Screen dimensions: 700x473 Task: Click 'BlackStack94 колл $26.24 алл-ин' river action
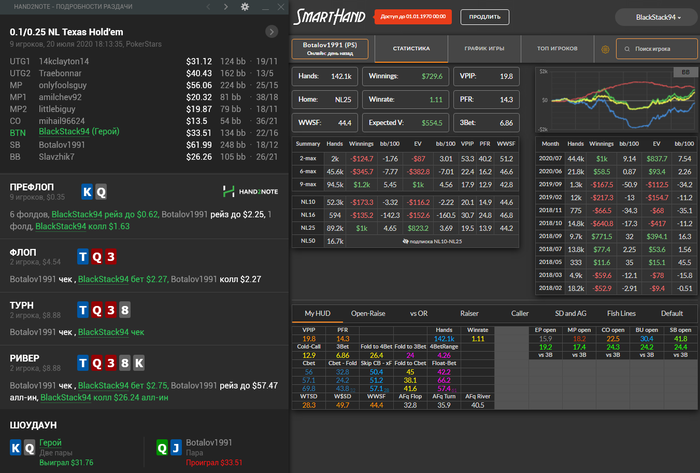click(x=104, y=398)
